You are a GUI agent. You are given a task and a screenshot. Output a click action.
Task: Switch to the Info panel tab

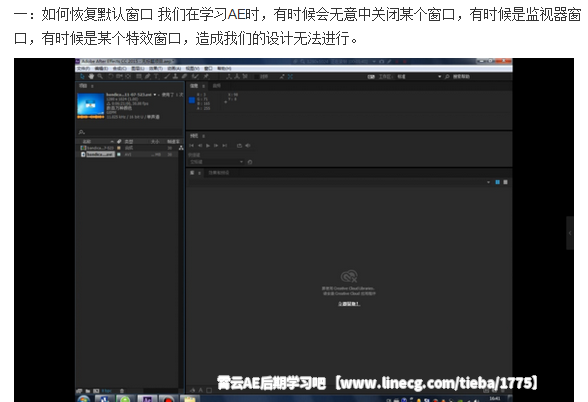[194, 86]
